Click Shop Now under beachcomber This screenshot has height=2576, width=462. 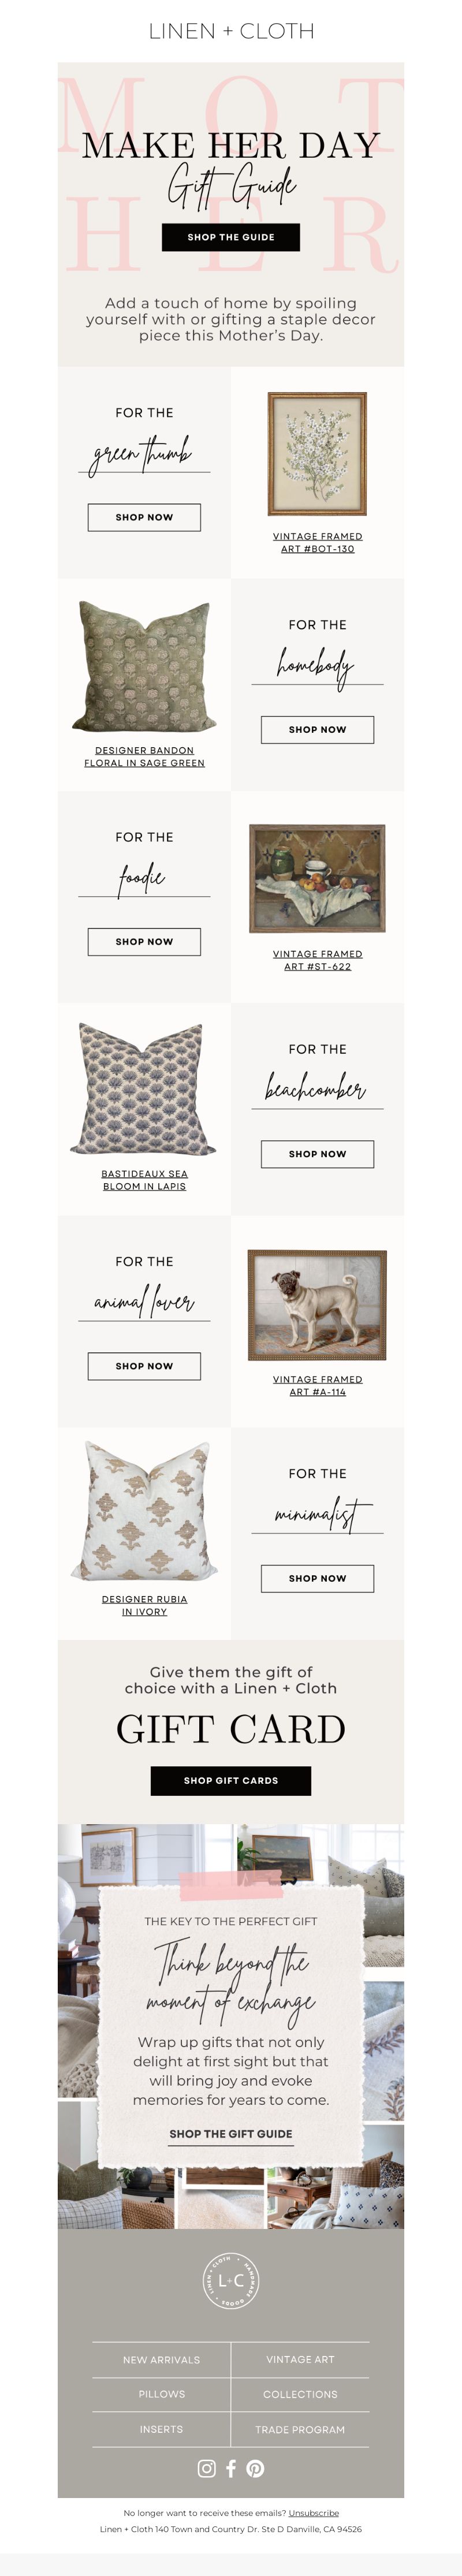click(x=318, y=1153)
